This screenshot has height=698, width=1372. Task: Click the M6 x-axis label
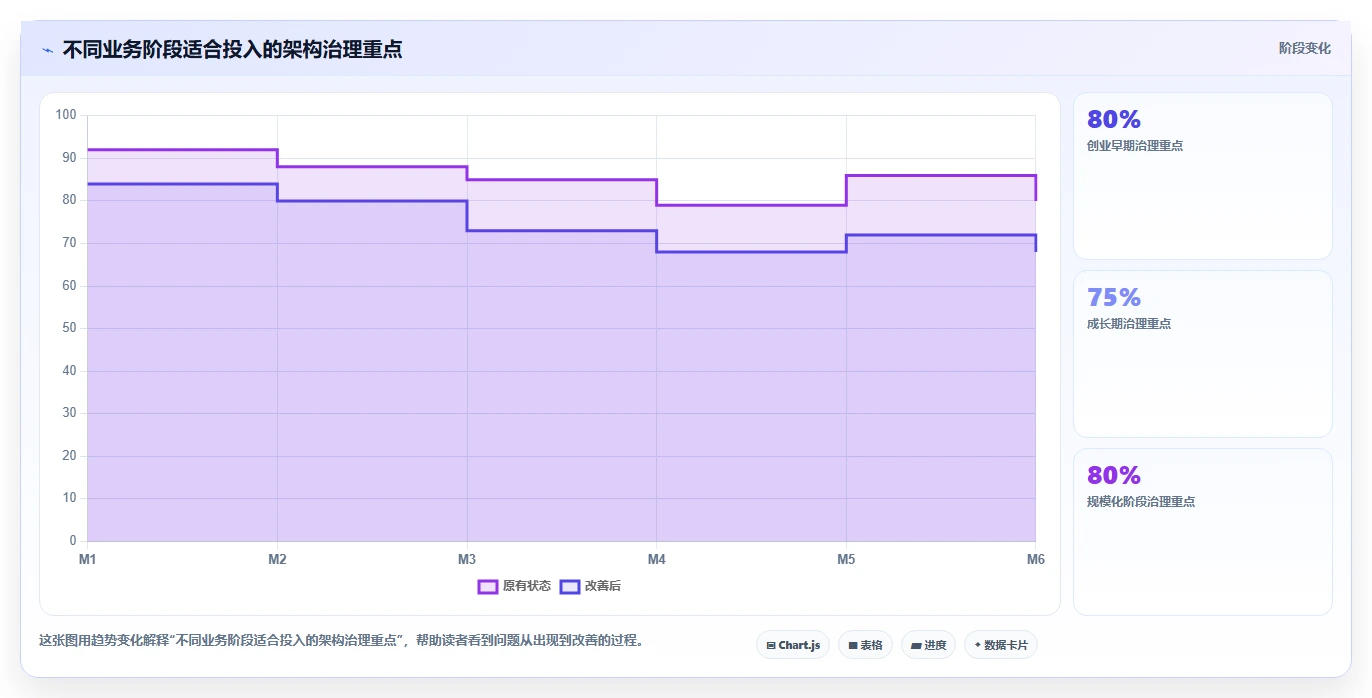pyautogui.click(x=1036, y=559)
